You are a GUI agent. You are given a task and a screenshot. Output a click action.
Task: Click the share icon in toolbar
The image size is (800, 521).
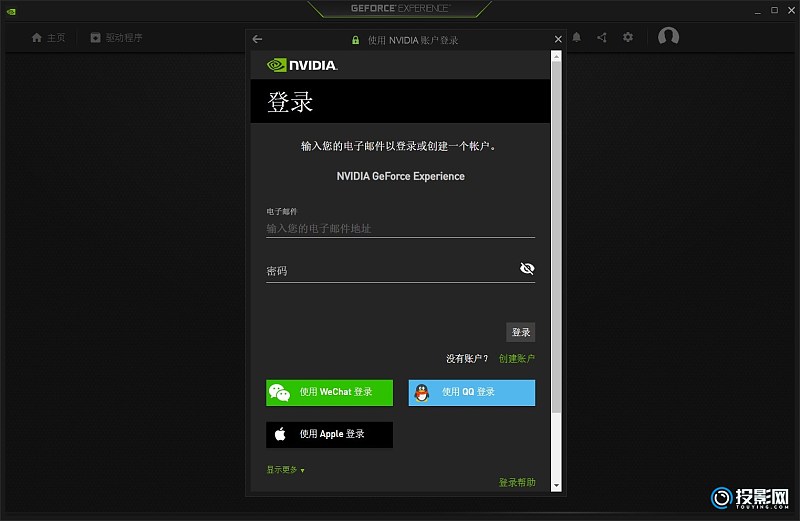click(601, 37)
